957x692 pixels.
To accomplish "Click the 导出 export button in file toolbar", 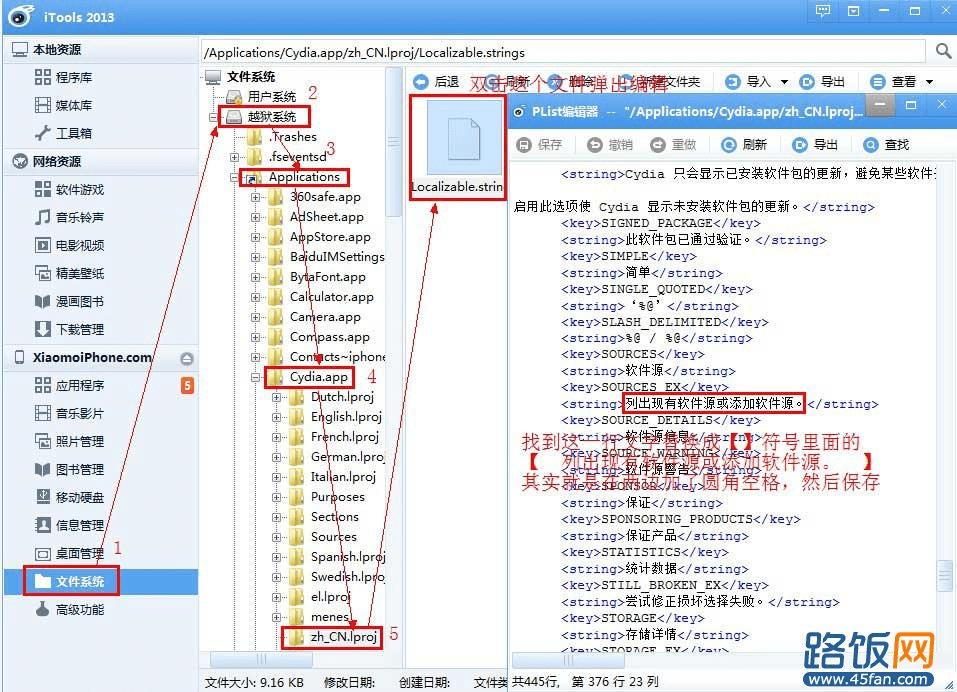I will coord(823,82).
